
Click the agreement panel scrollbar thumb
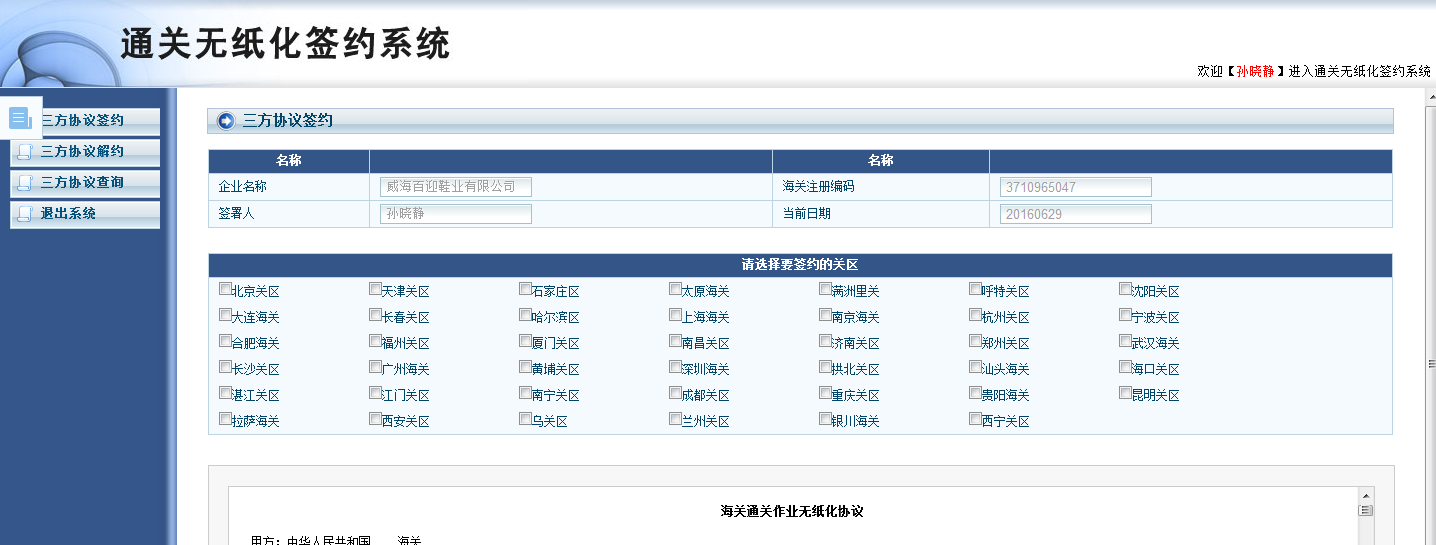click(1365, 510)
